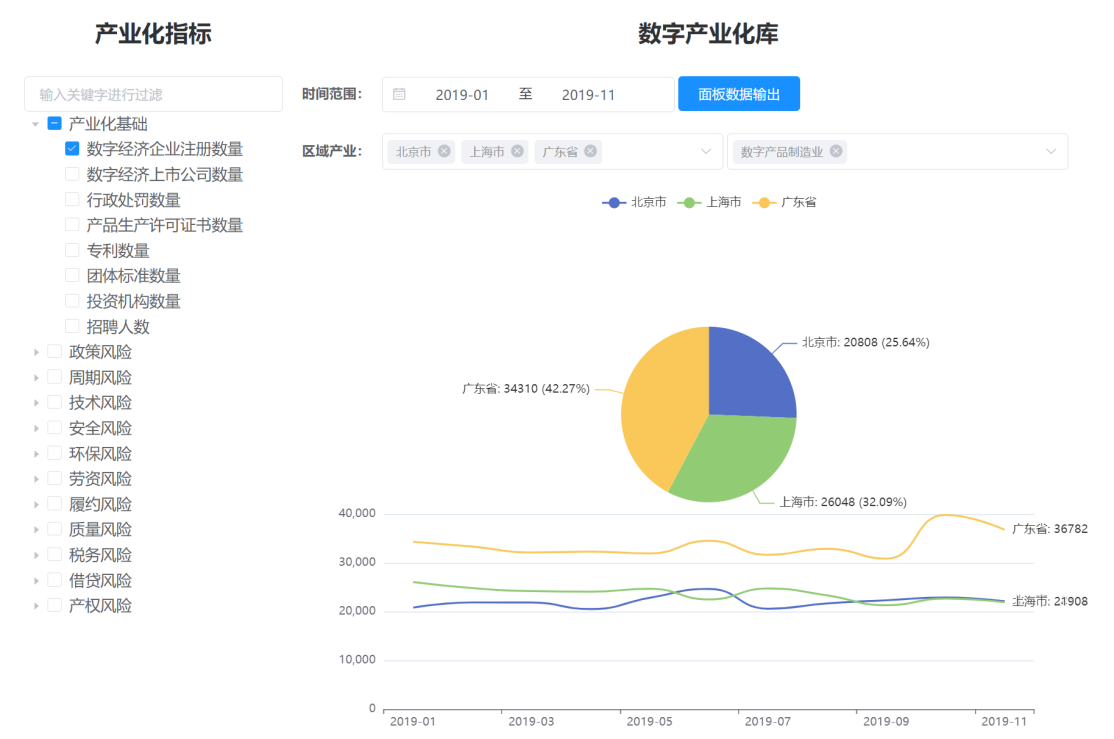This screenshot has width=1114, height=739.
Task: Collapse the 产业化基础 tree node
Action: (x=36, y=124)
